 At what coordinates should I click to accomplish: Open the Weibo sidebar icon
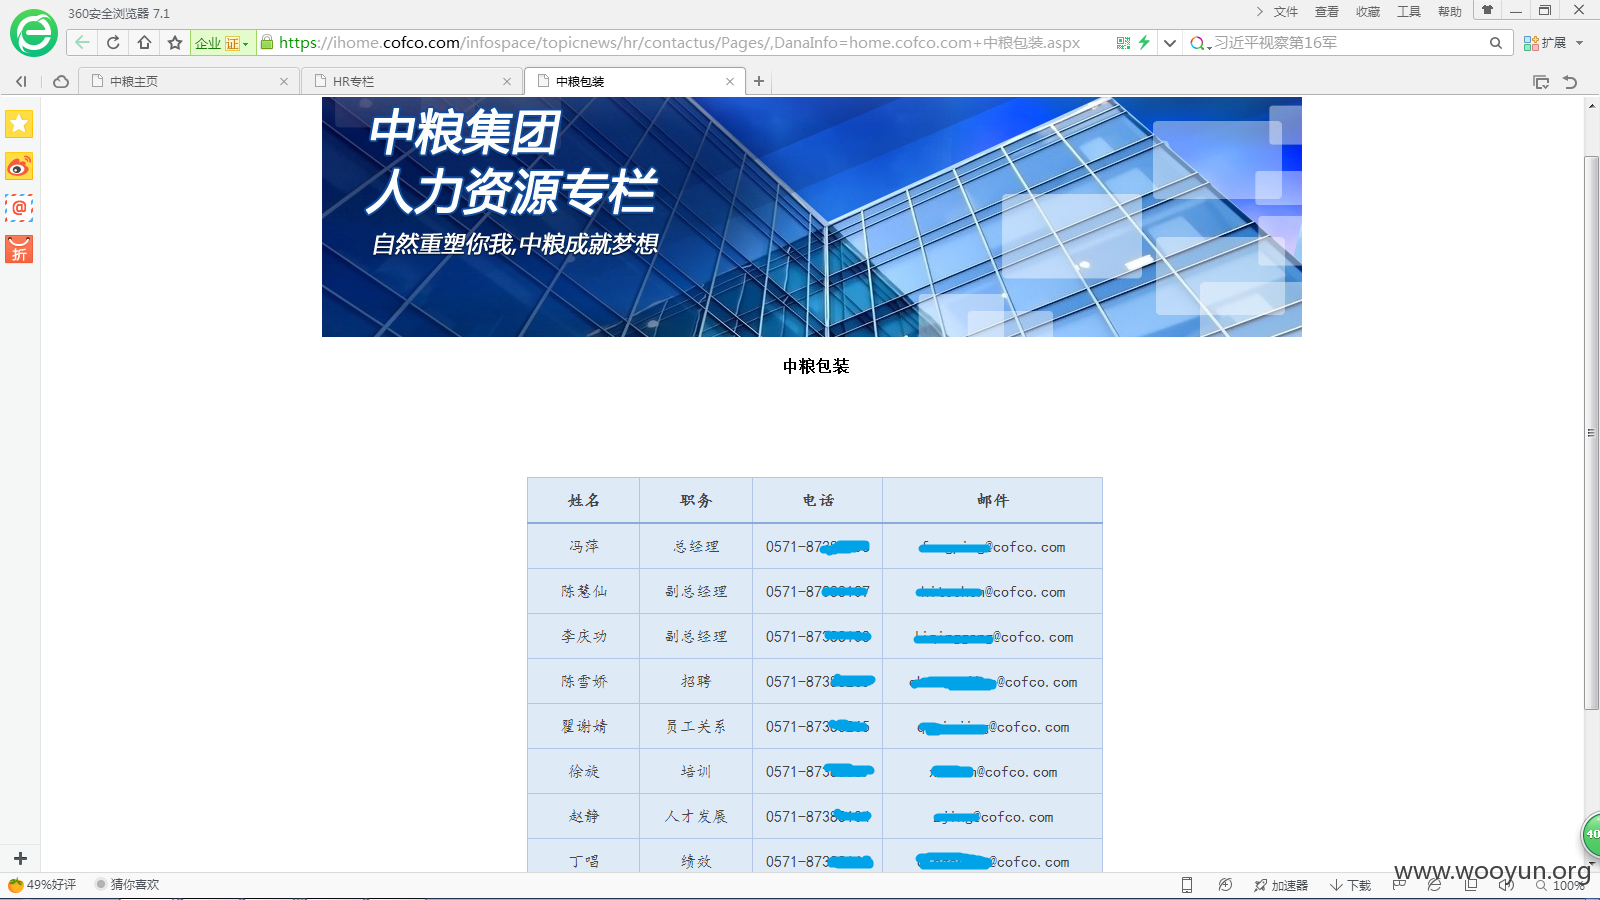pos(19,166)
